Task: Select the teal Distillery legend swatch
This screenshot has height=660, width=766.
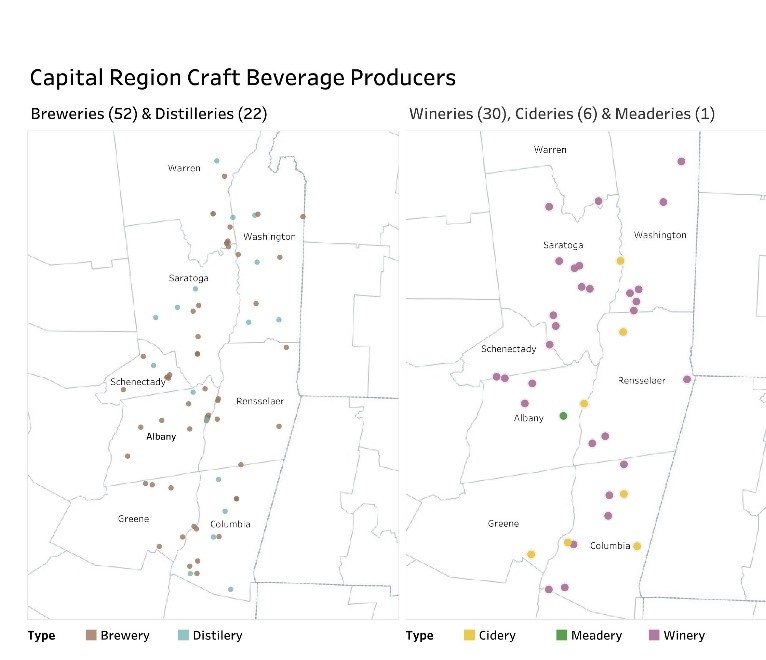Action: point(182,635)
